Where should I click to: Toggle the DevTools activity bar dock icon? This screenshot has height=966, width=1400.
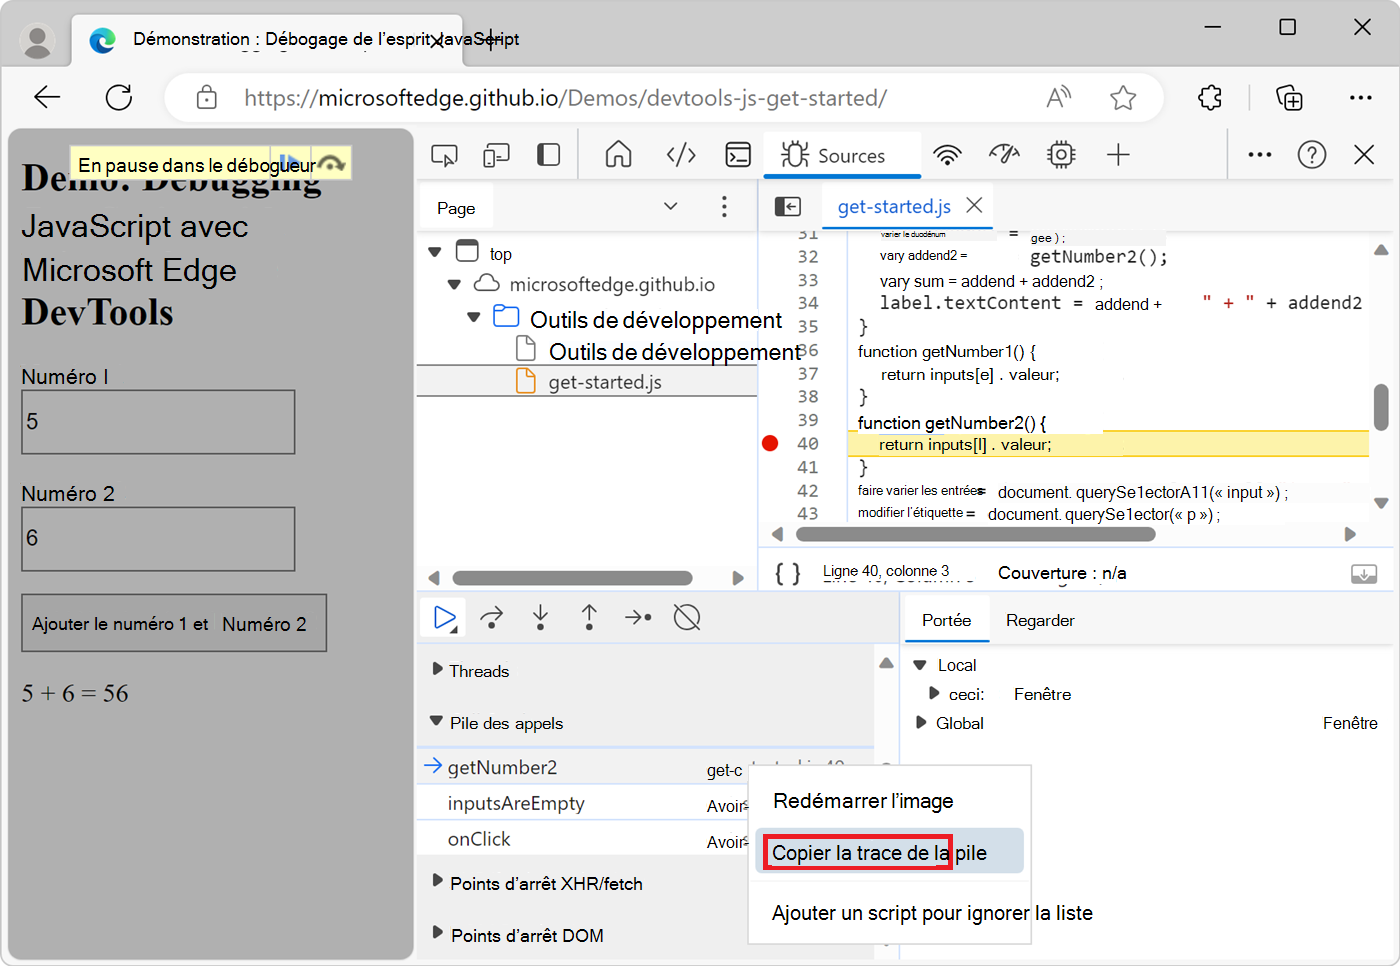click(548, 155)
